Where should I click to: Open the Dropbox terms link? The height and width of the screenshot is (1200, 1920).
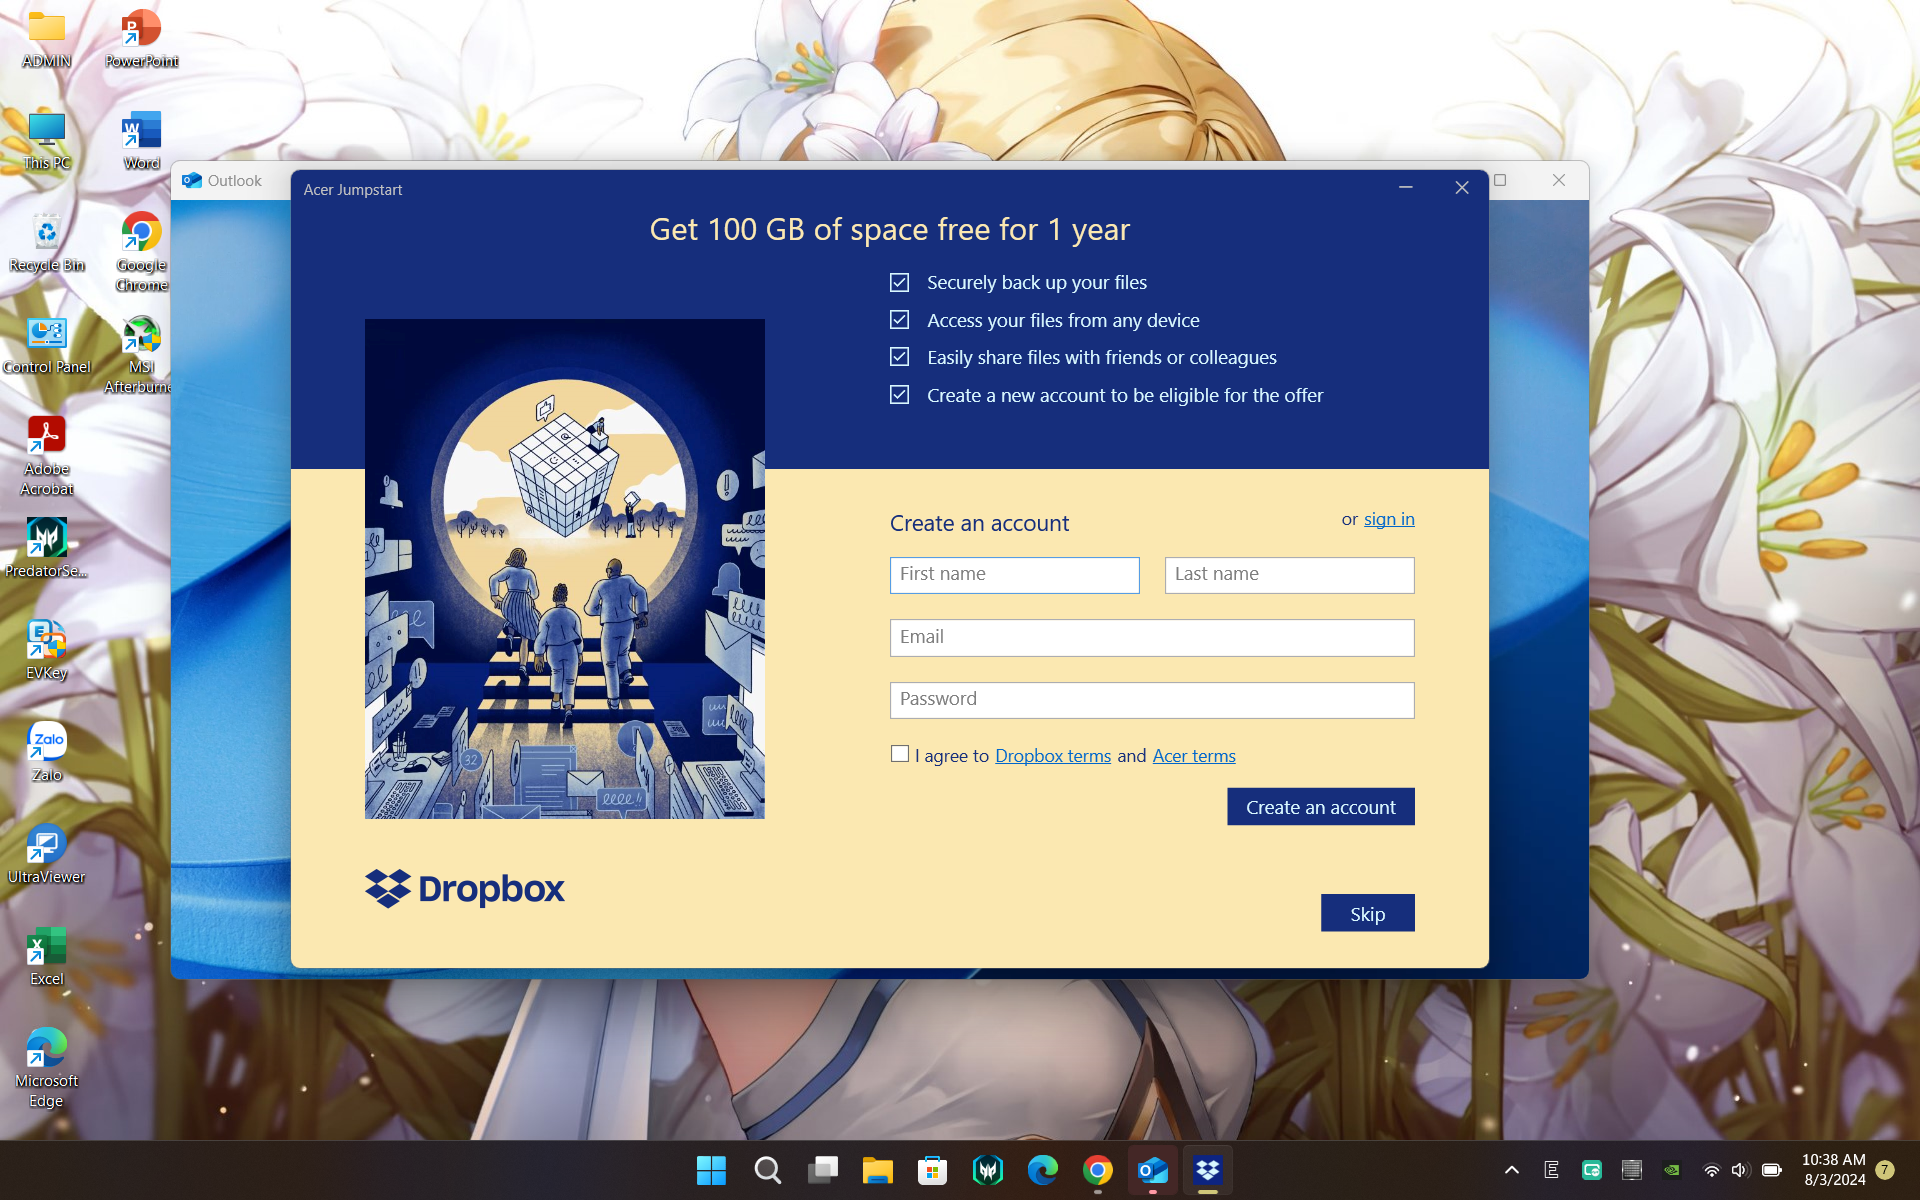pos(1053,756)
